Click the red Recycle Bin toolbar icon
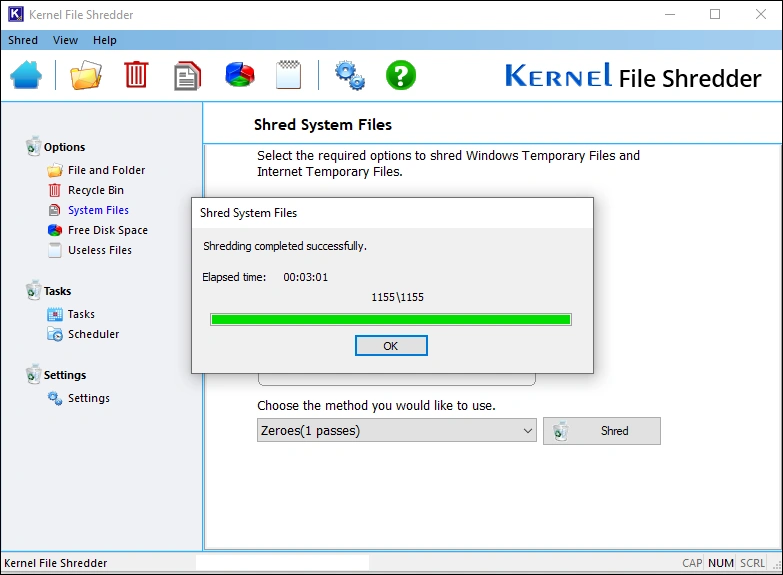This screenshot has height=575, width=783. pyautogui.click(x=136, y=76)
